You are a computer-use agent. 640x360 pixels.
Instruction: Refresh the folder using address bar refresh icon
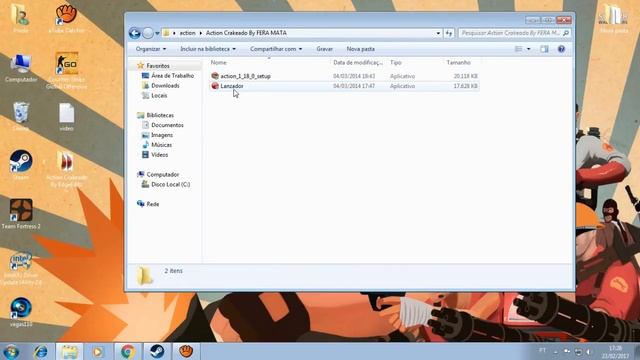pyautogui.click(x=449, y=33)
